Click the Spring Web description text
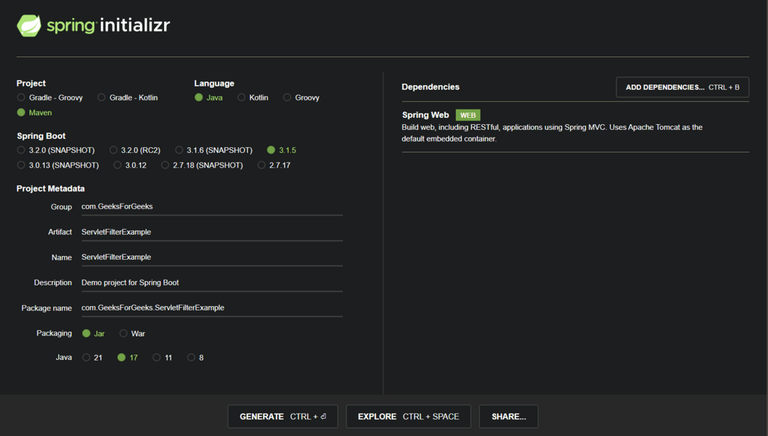The width and height of the screenshot is (768, 436). [x=552, y=133]
